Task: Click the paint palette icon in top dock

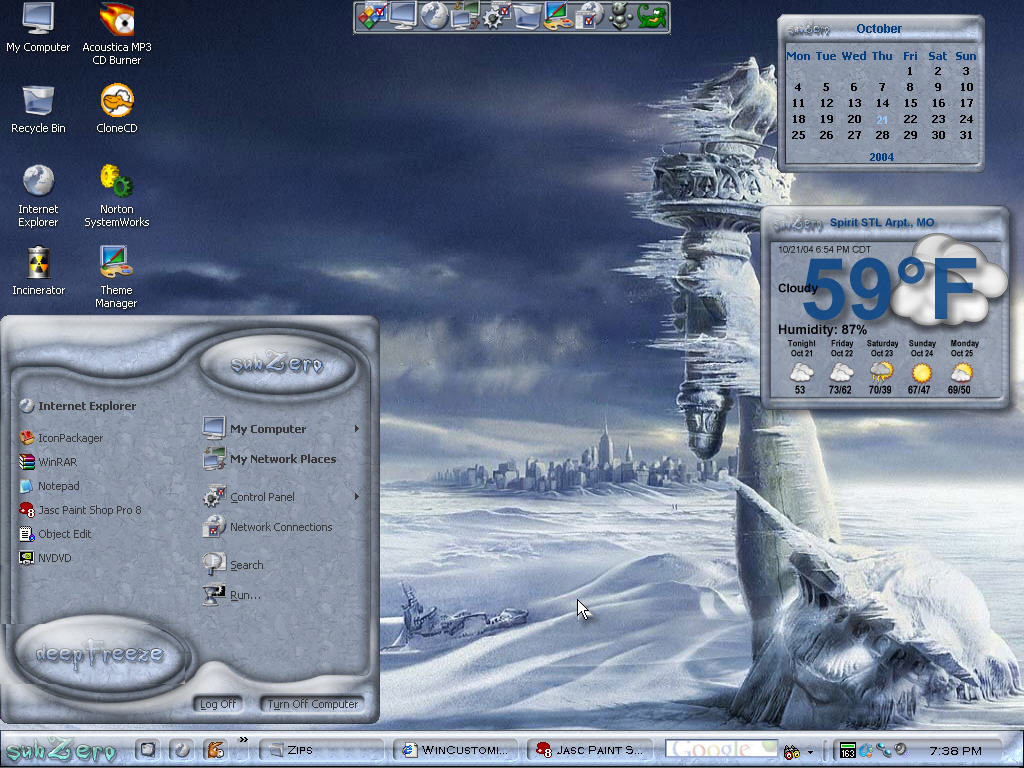Action: pyautogui.click(x=557, y=16)
